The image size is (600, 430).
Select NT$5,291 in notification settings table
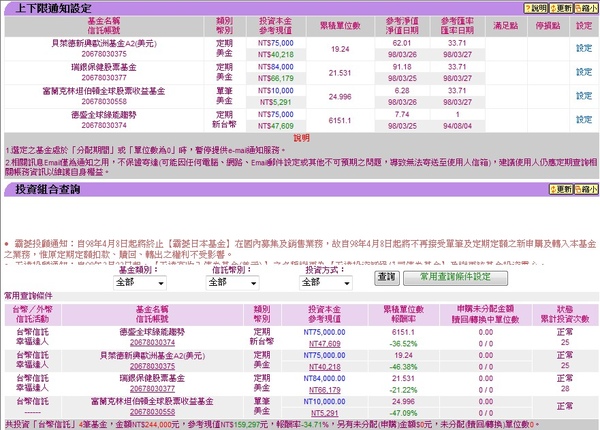pyautogui.click(x=276, y=103)
